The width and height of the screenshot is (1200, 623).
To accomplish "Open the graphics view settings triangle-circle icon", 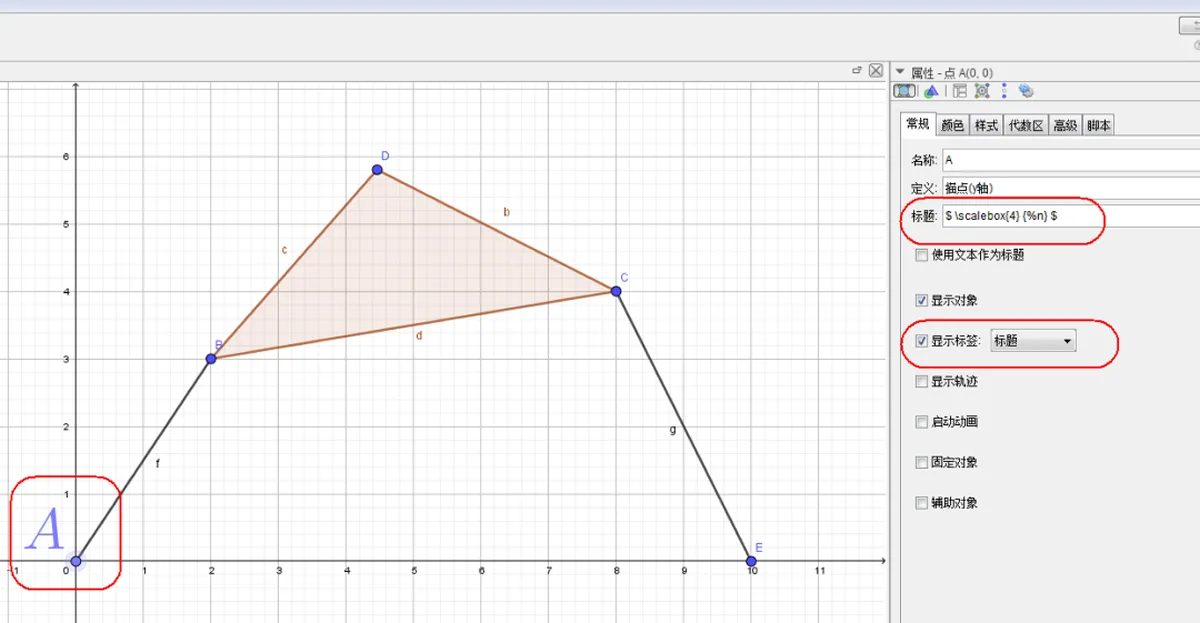I will click(931, 91).
